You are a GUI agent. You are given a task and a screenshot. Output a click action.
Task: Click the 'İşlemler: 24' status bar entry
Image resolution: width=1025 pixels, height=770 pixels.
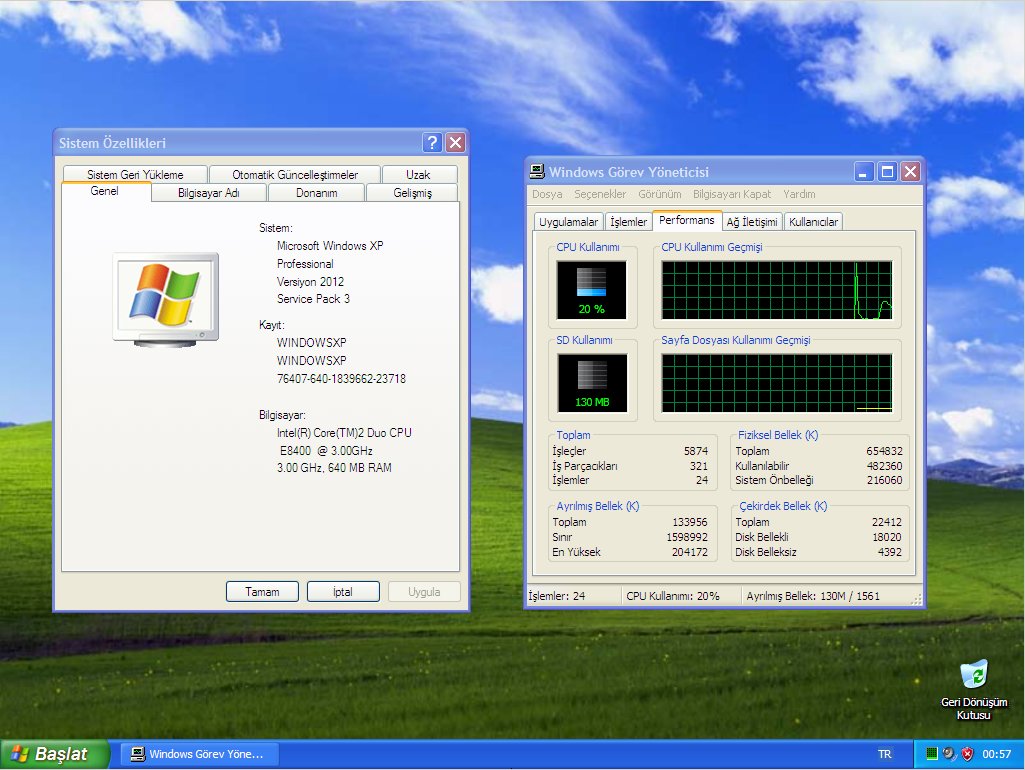[557, 596]
